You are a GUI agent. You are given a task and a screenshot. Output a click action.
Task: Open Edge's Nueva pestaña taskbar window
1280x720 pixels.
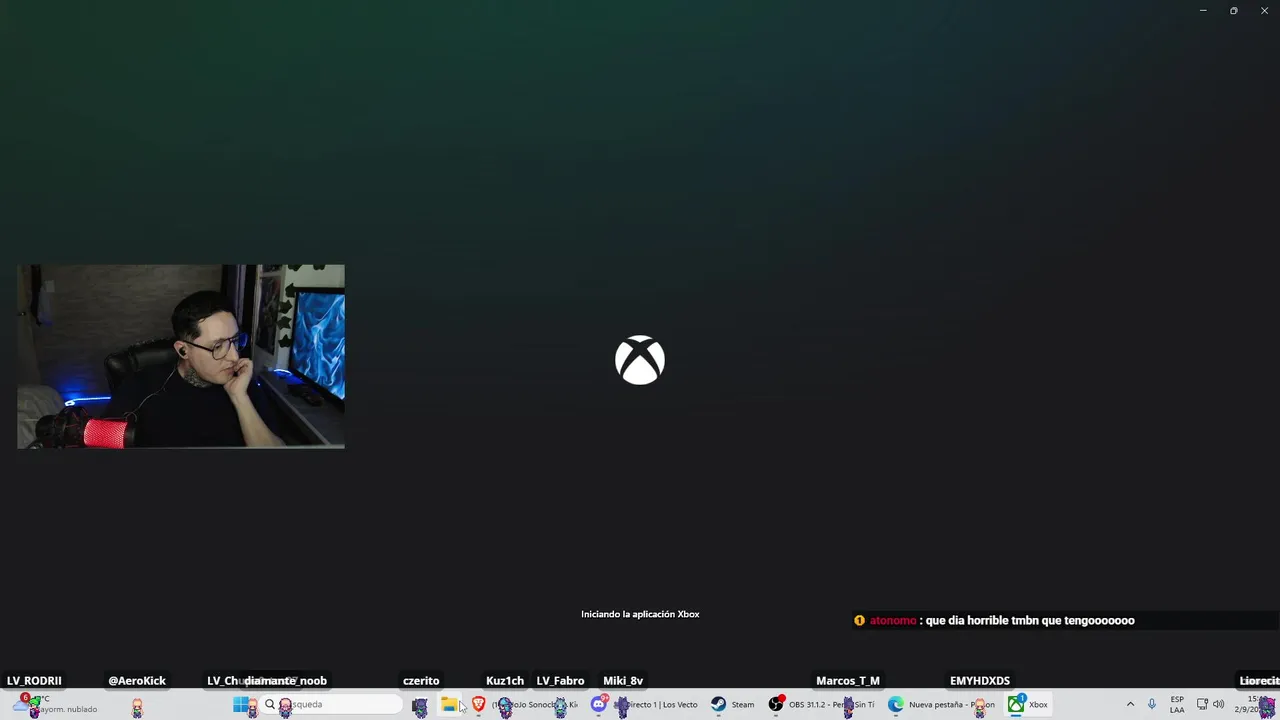pyautogui.click(x=942, y=705)
